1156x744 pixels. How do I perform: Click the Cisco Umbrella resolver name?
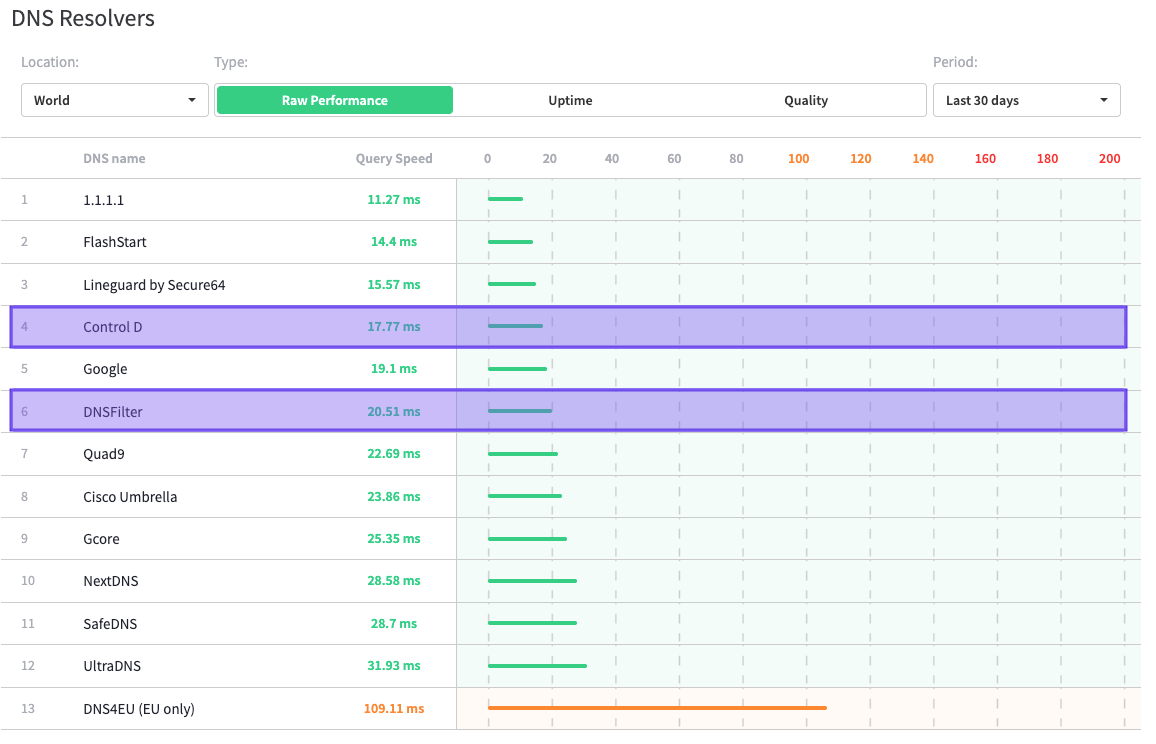(130, 497)
